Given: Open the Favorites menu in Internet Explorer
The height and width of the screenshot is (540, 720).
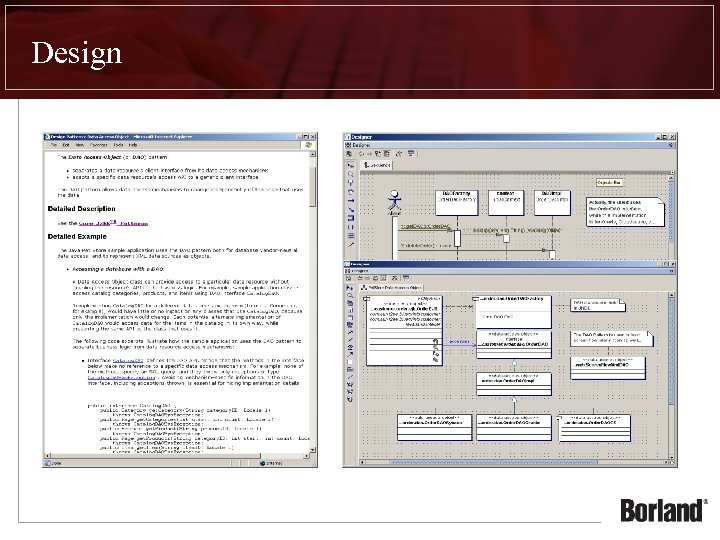Looking at the screenshot, I should [x=98, y=145].
